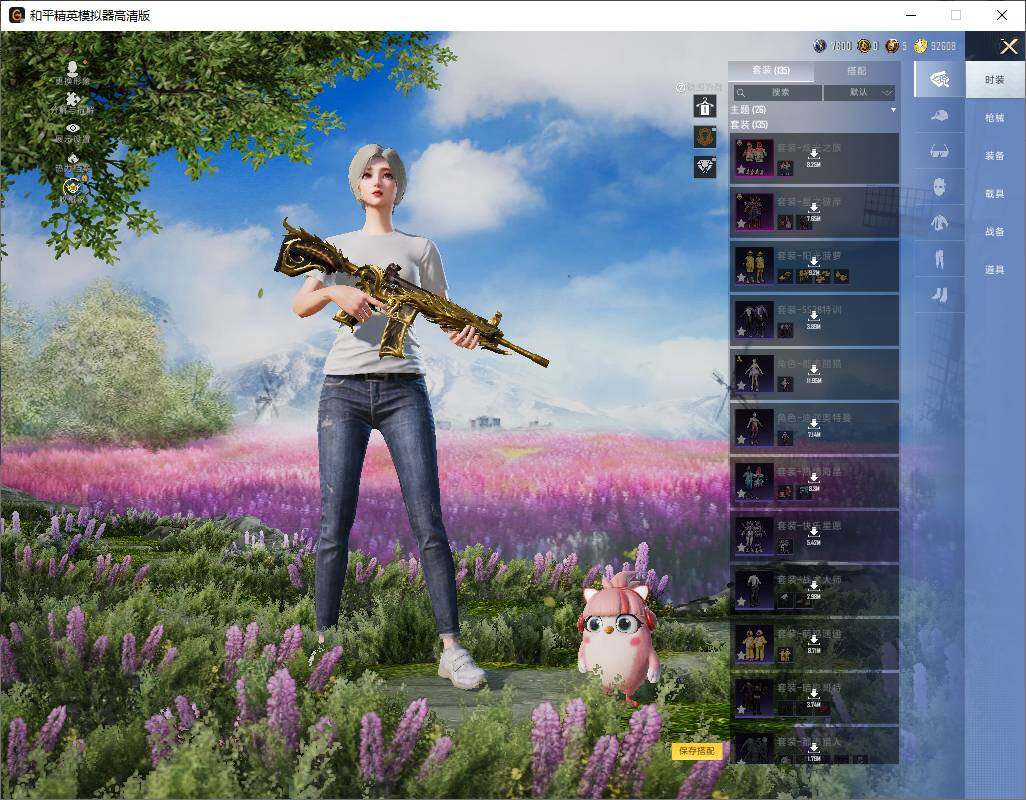Viewport: 1026px width, 800px height.
Task: Download the SS28特训 outfit (3.85M)
Action: tap(813, 320)
